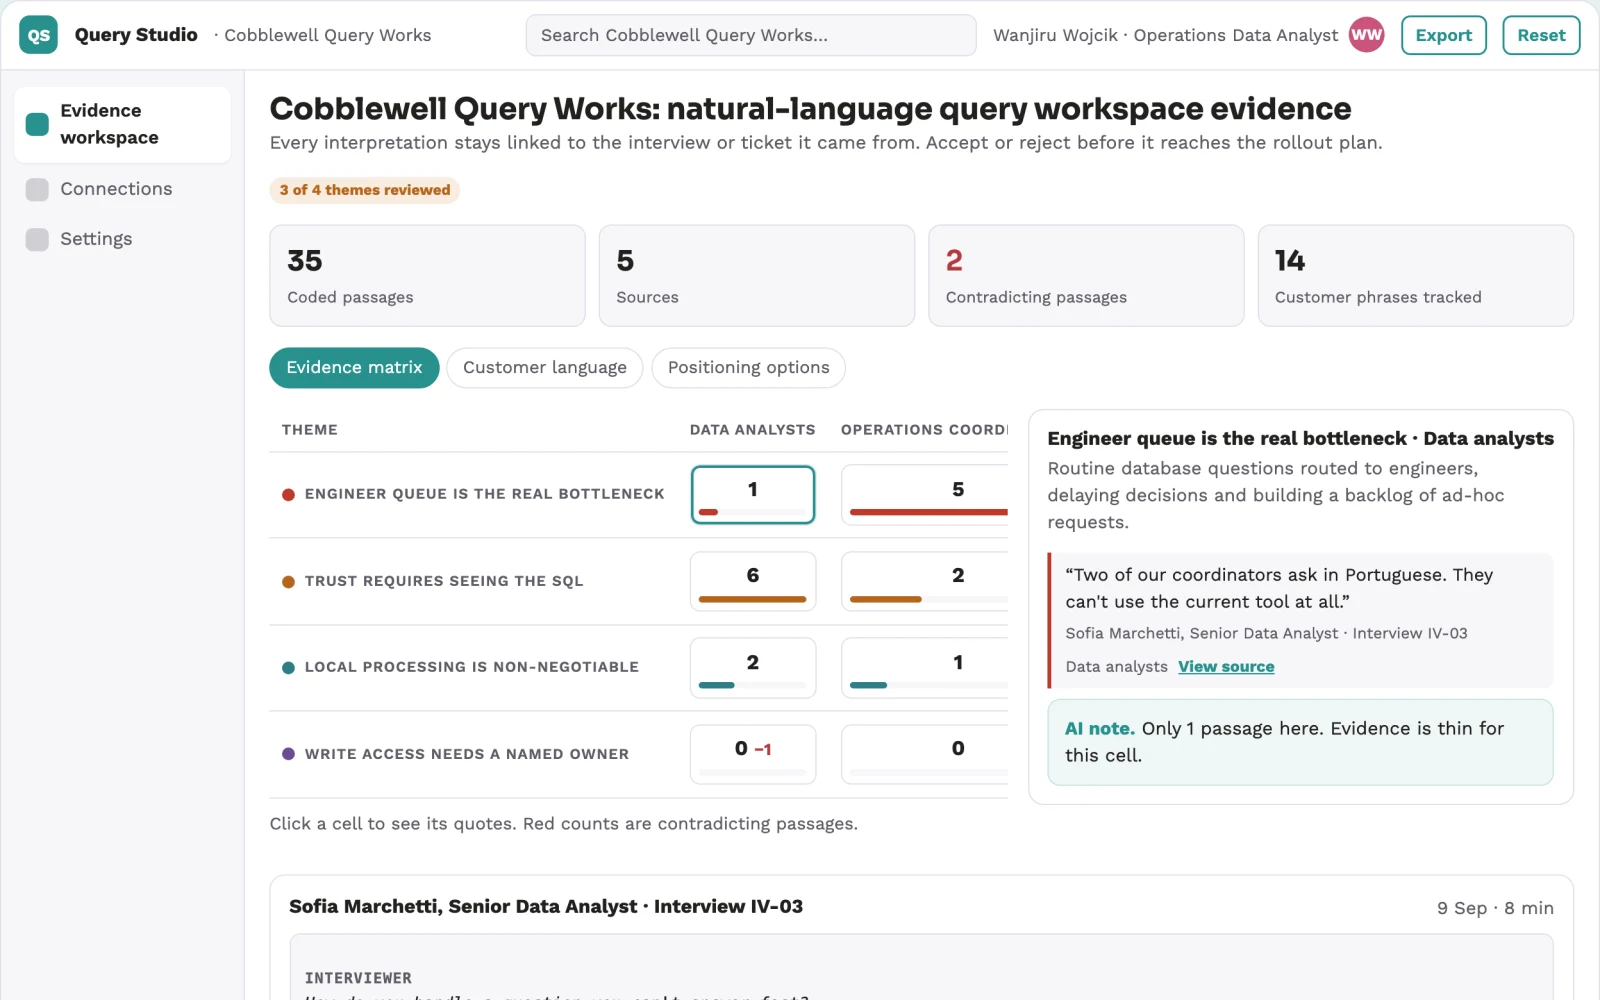The height and width of the screenshot is (1000, 1600).
Task: Click the Theme column header
Action: click(x=310, y=430)
